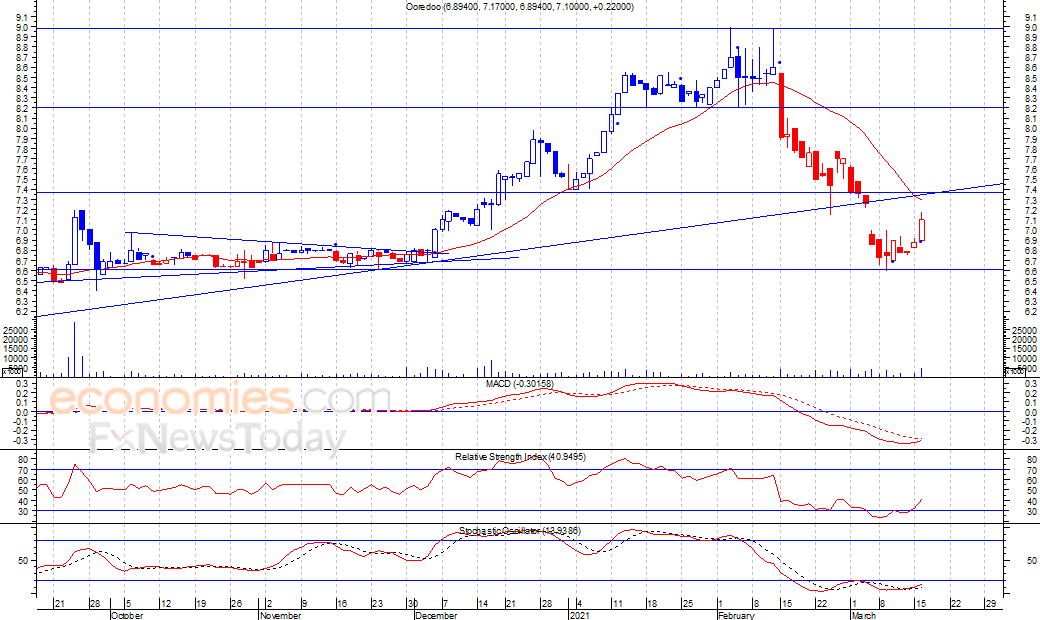This screenshot has height=620, width=1040.
Task: Click the date tick label 16
Action: (342, 603)
